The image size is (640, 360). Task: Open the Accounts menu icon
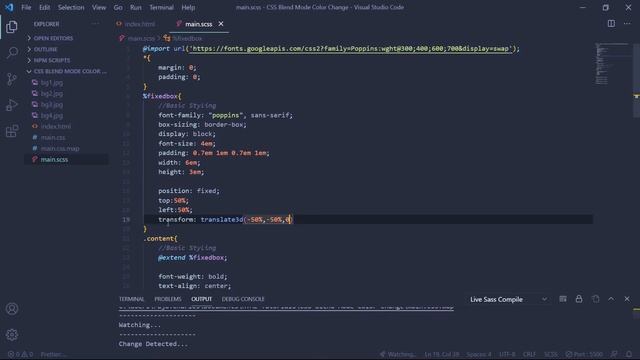pyautogui.click(x=12, y=309)
